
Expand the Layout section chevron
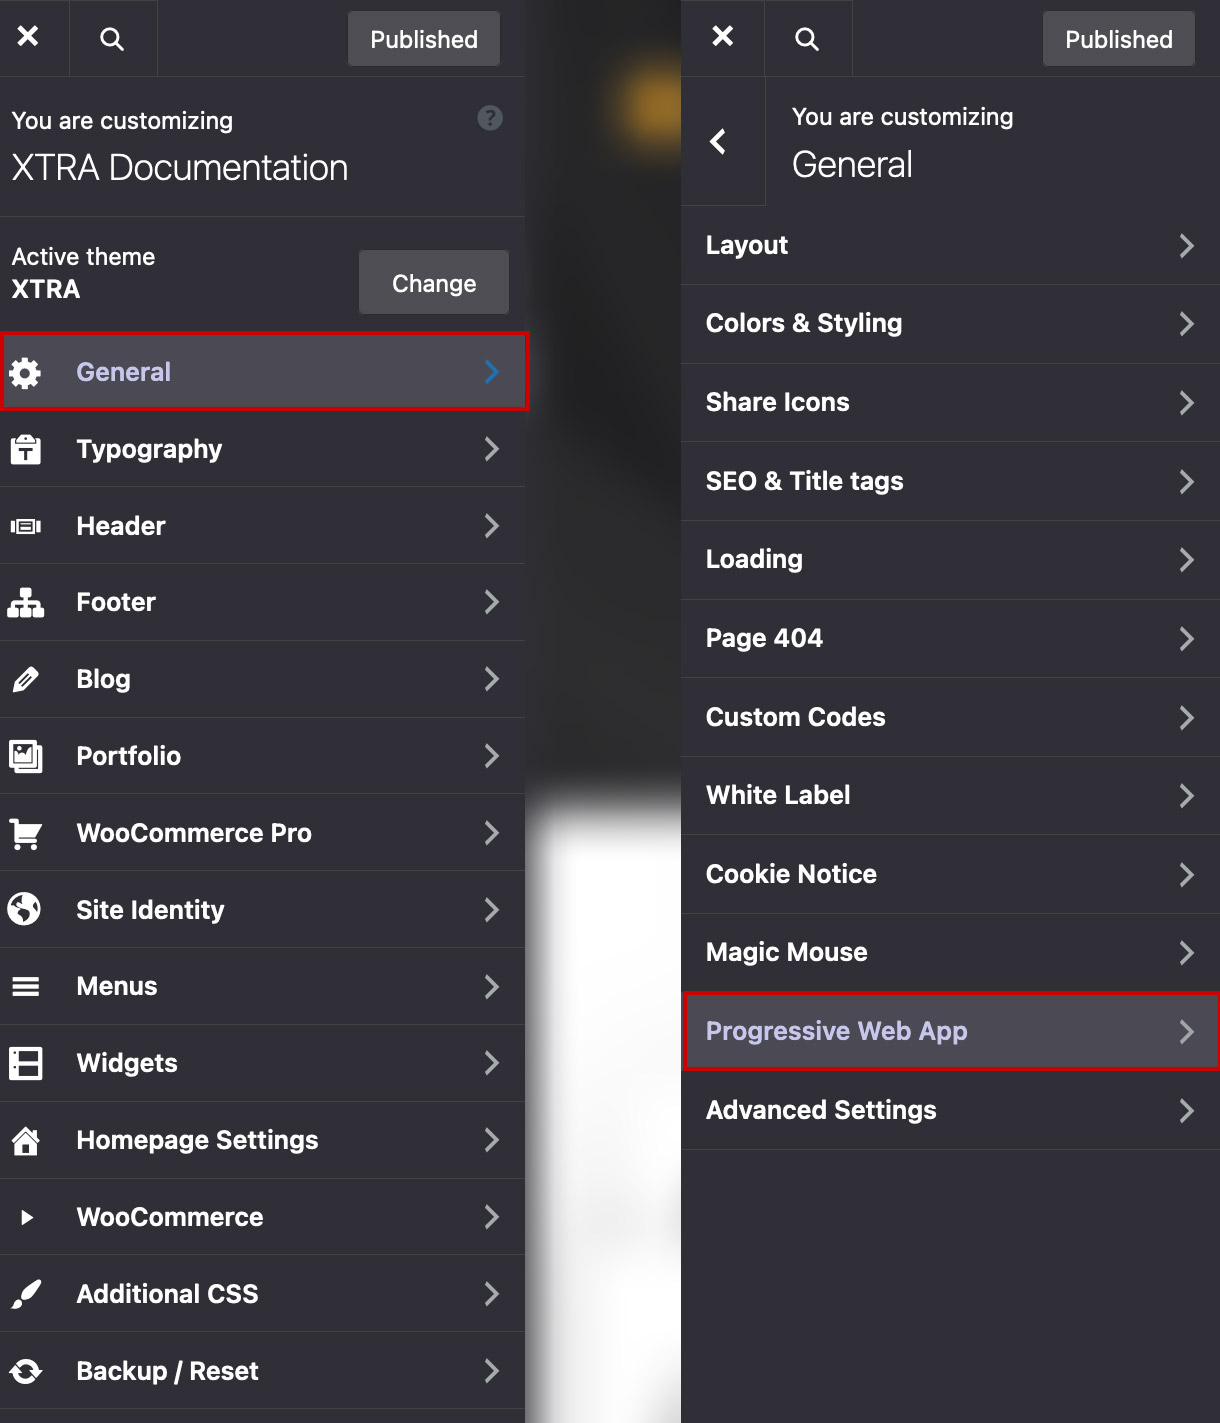pyautogui.click(x=1186, y=246)
